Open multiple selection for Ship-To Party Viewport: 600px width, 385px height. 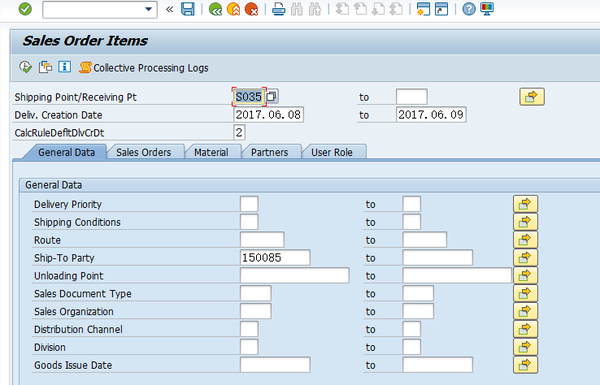525,258
